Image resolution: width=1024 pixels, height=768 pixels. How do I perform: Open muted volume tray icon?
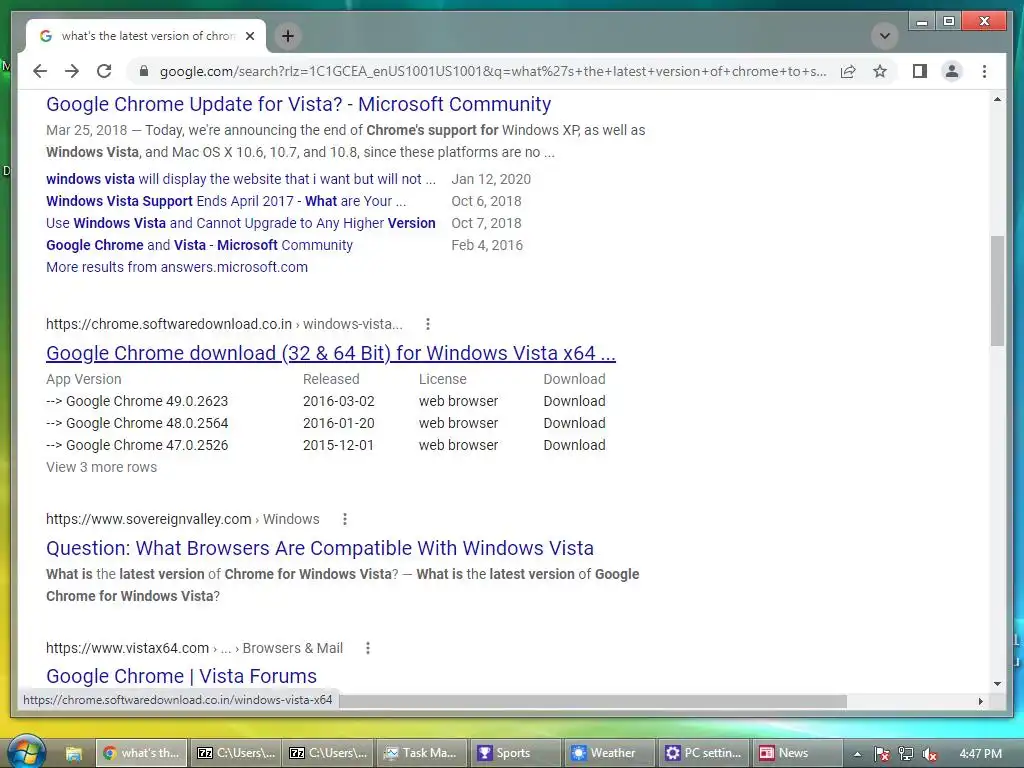click(x=929, y=754)
